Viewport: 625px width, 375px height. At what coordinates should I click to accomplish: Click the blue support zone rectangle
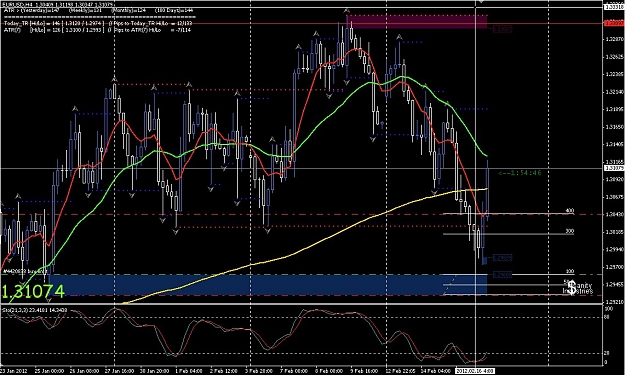(267, 285)
